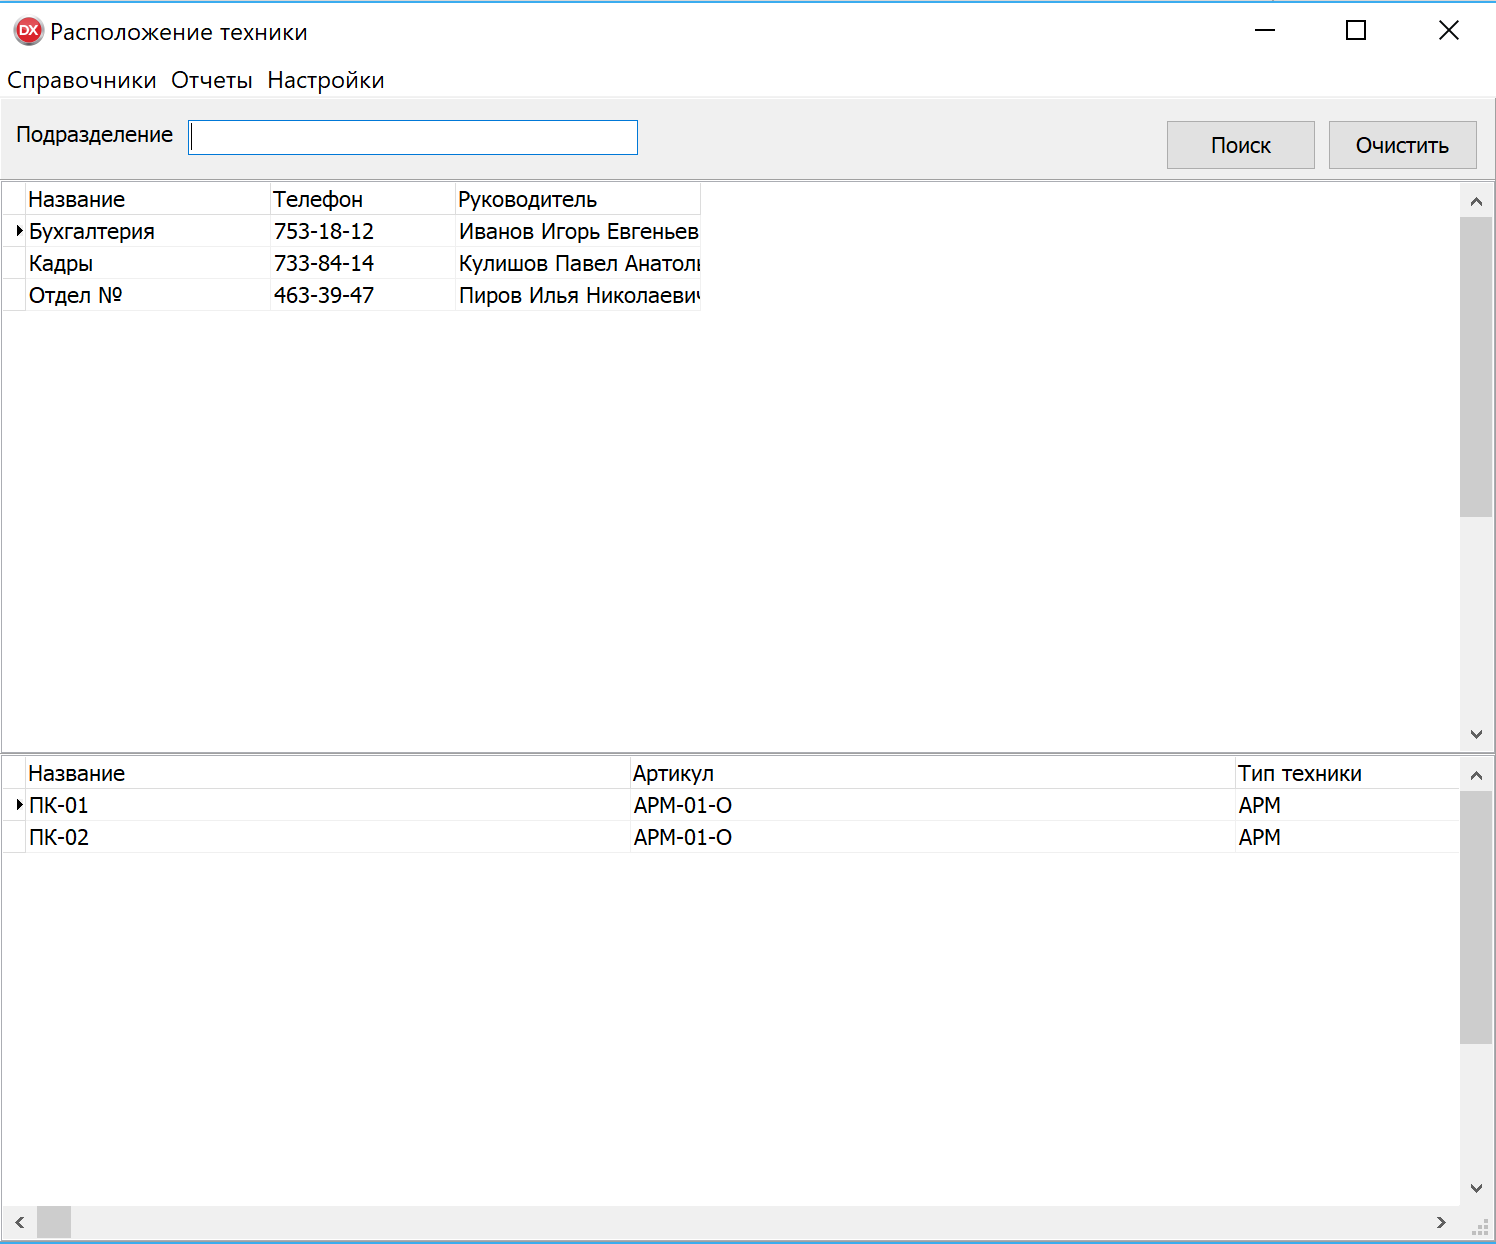Click the Поиск button
The image size is (1496, 1244).
coord(1241,145)
